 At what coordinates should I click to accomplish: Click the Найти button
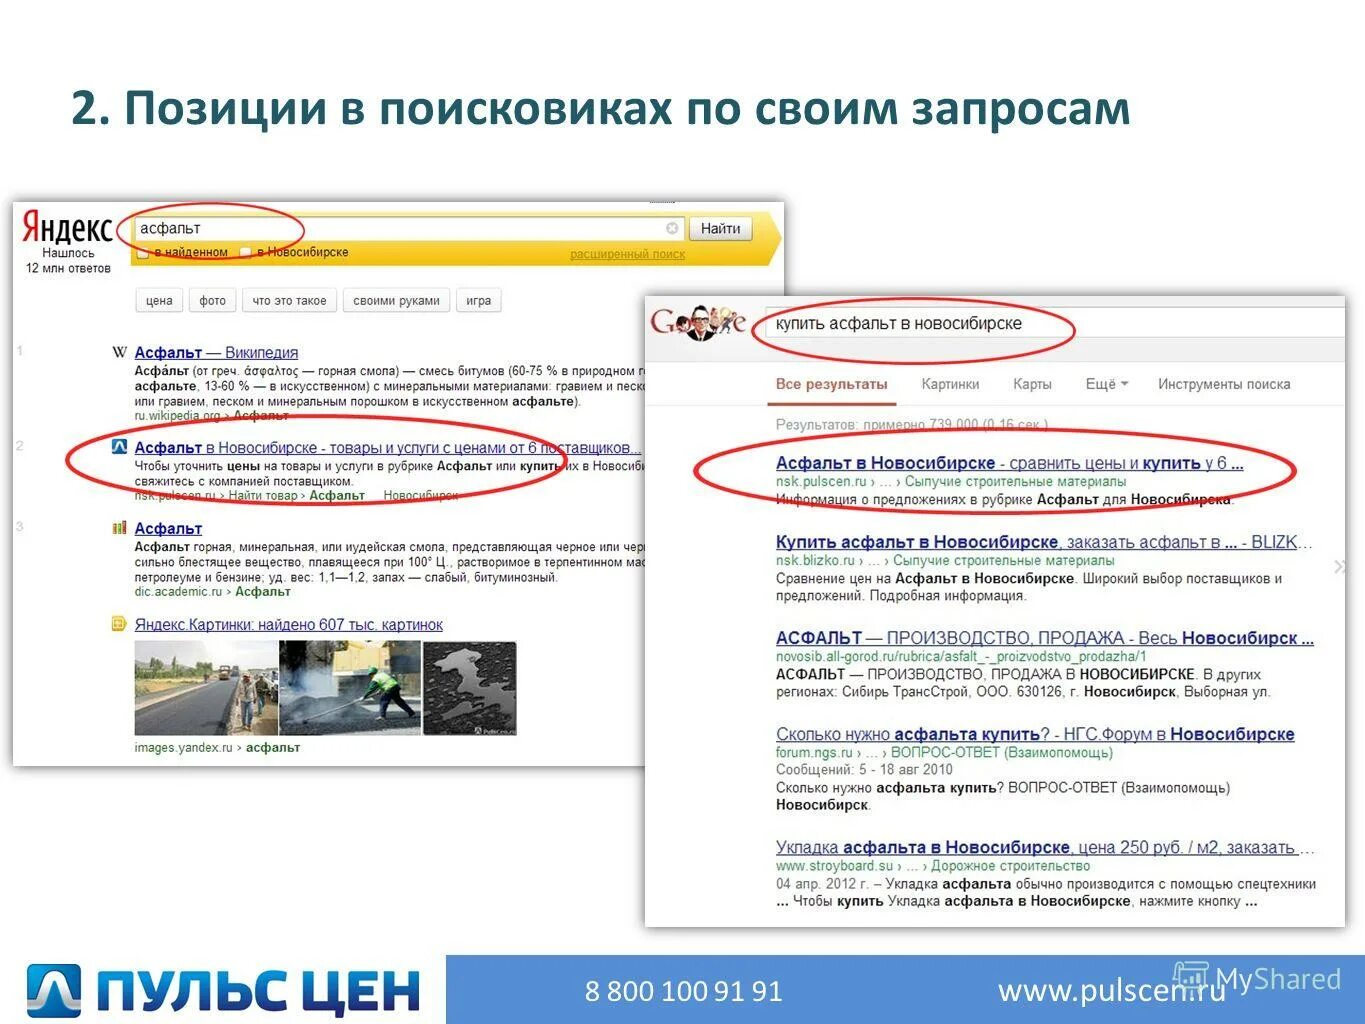[x=720, y=229]
